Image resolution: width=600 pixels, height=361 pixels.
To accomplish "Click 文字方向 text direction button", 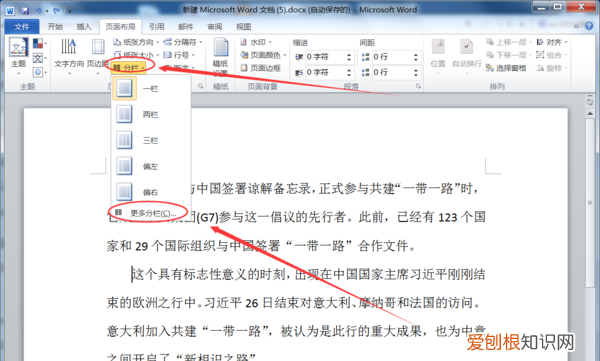I will point(69,56).
